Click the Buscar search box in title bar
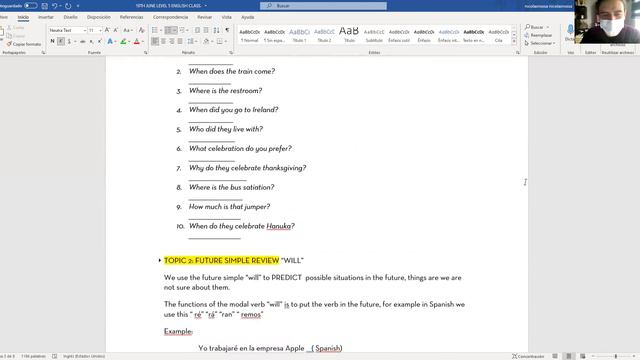Viewport: 640px width, 360px height. (x=323, y=6)
